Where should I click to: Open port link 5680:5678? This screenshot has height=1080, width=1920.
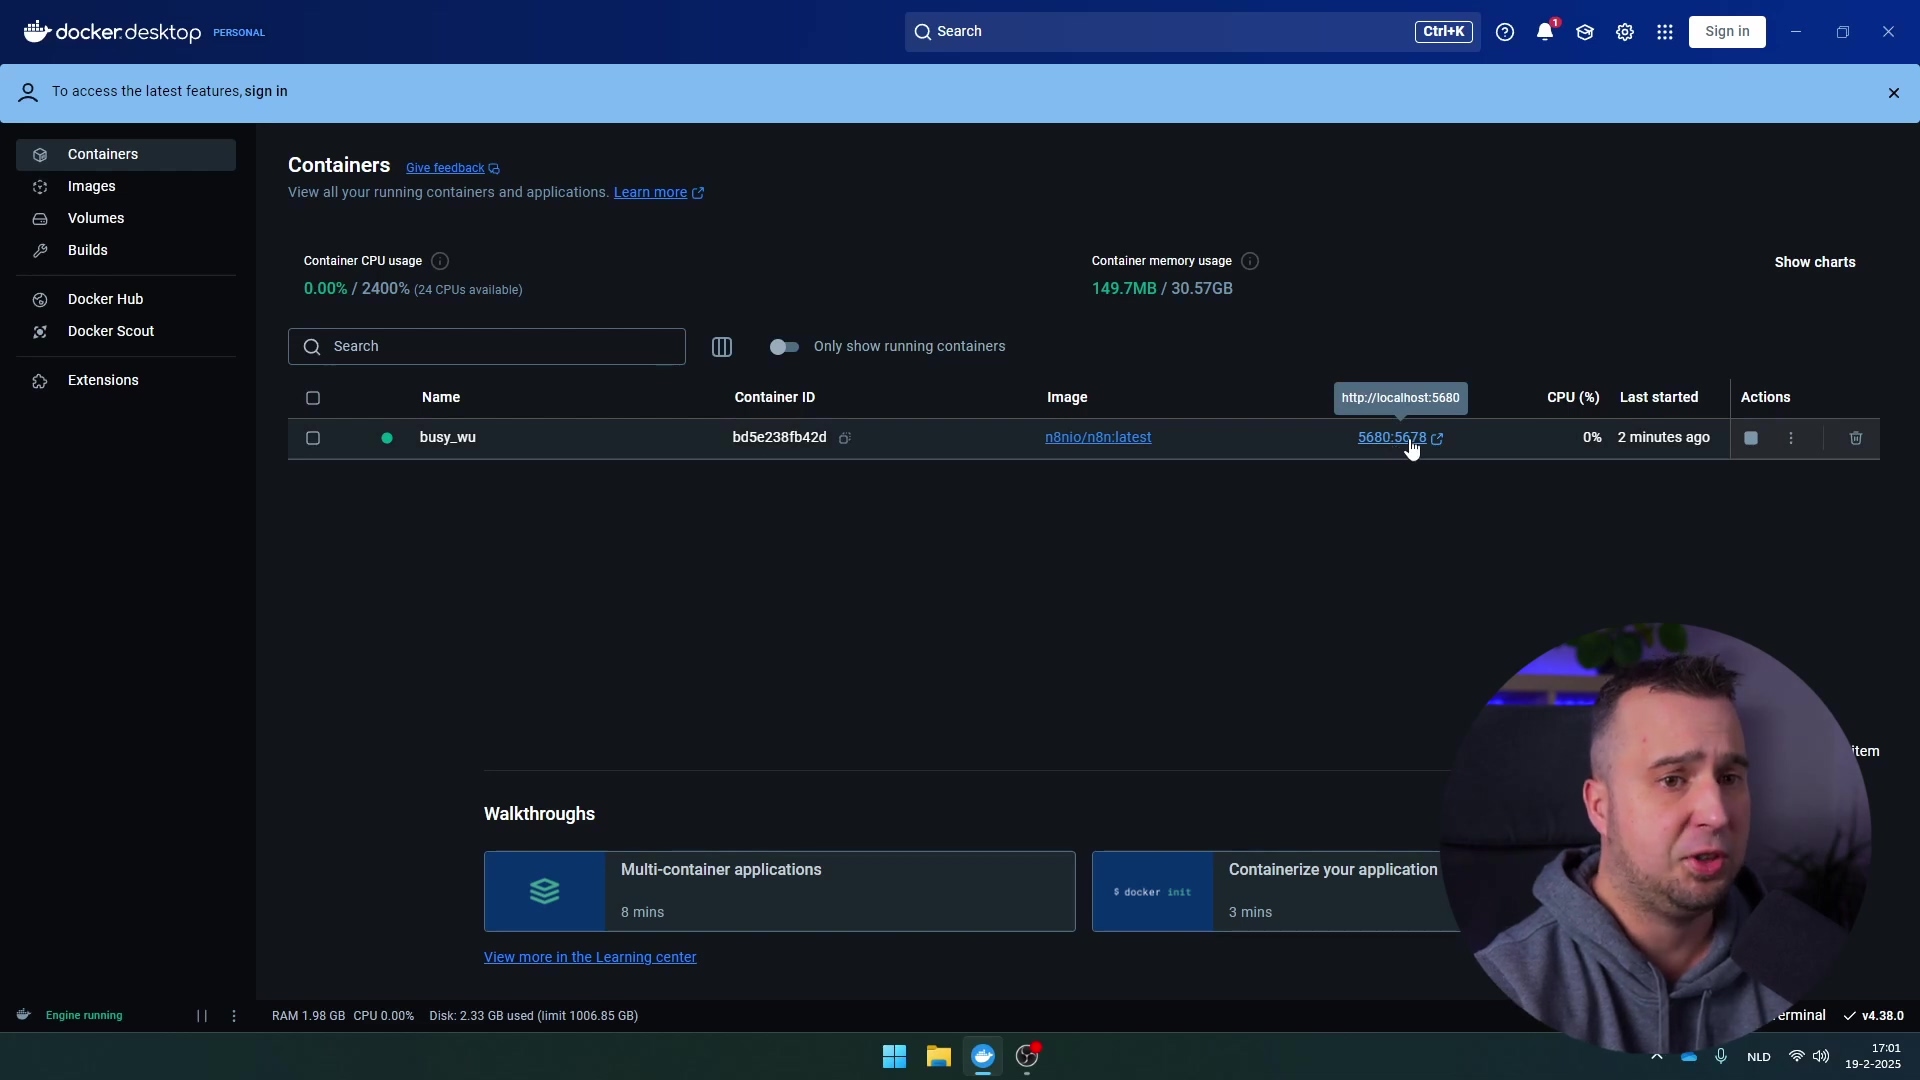[1392, 438]
